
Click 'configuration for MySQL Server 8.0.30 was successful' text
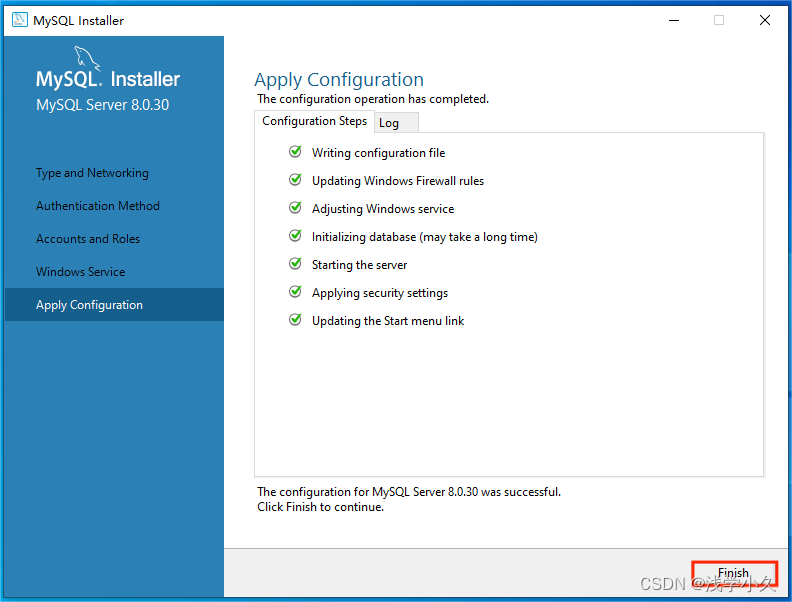pyautogui.click(x=419, y=492)
